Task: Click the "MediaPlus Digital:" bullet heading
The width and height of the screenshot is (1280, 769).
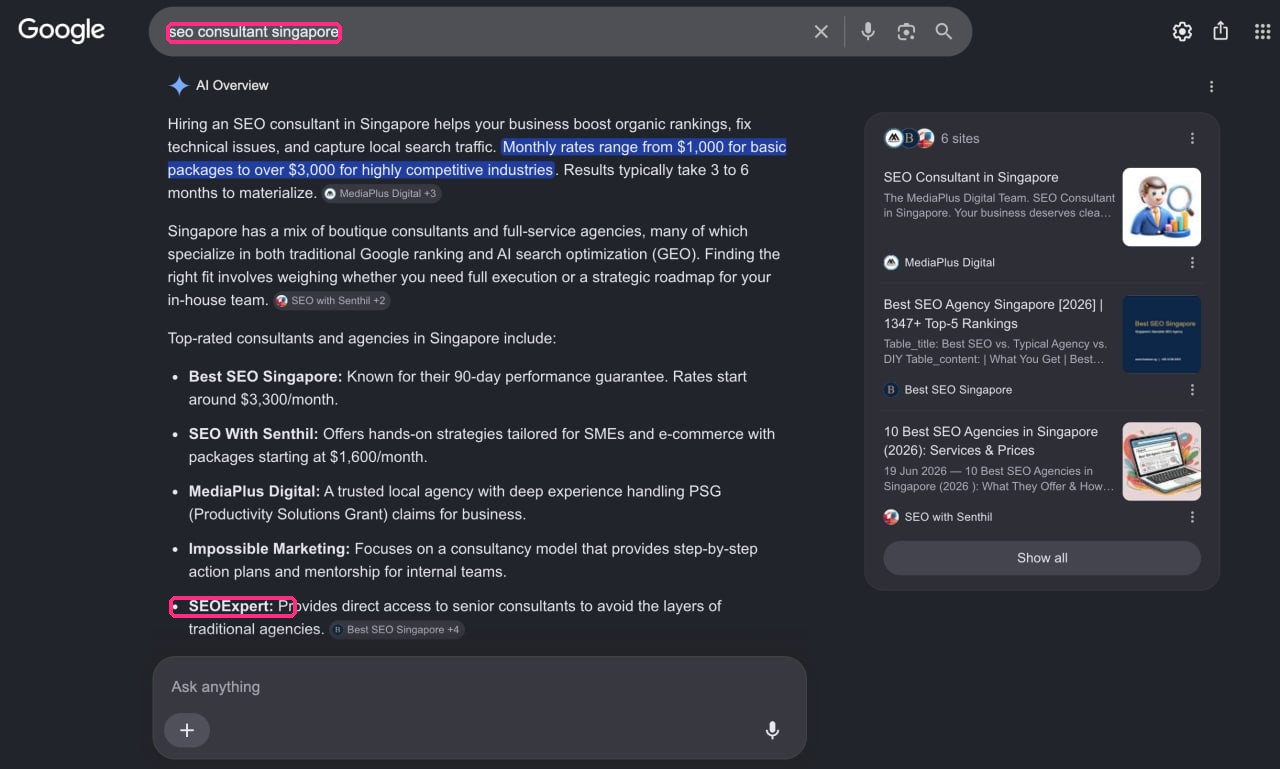Action: 254,491
